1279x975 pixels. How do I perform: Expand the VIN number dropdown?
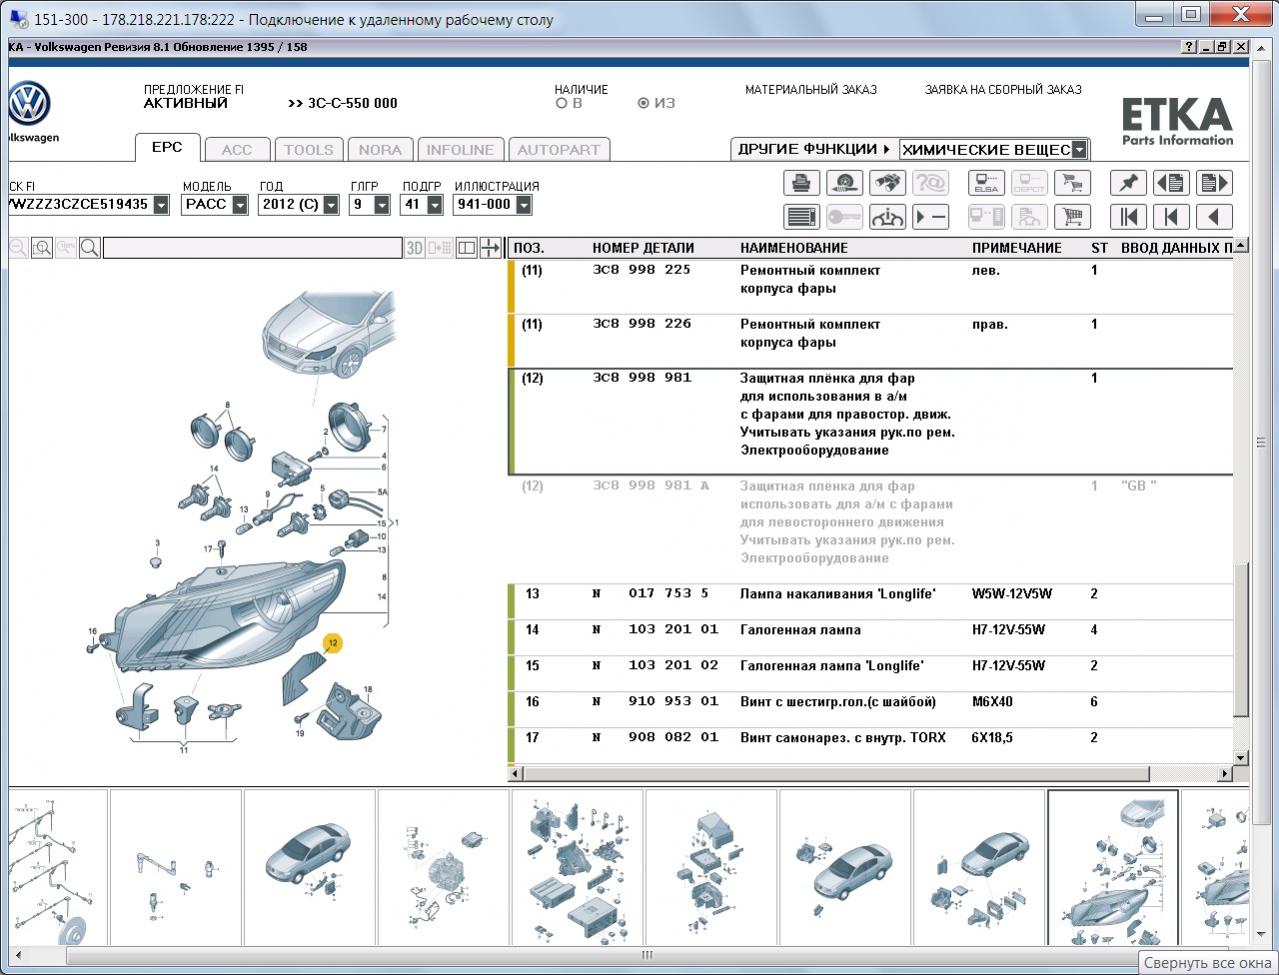pos(159,205)
